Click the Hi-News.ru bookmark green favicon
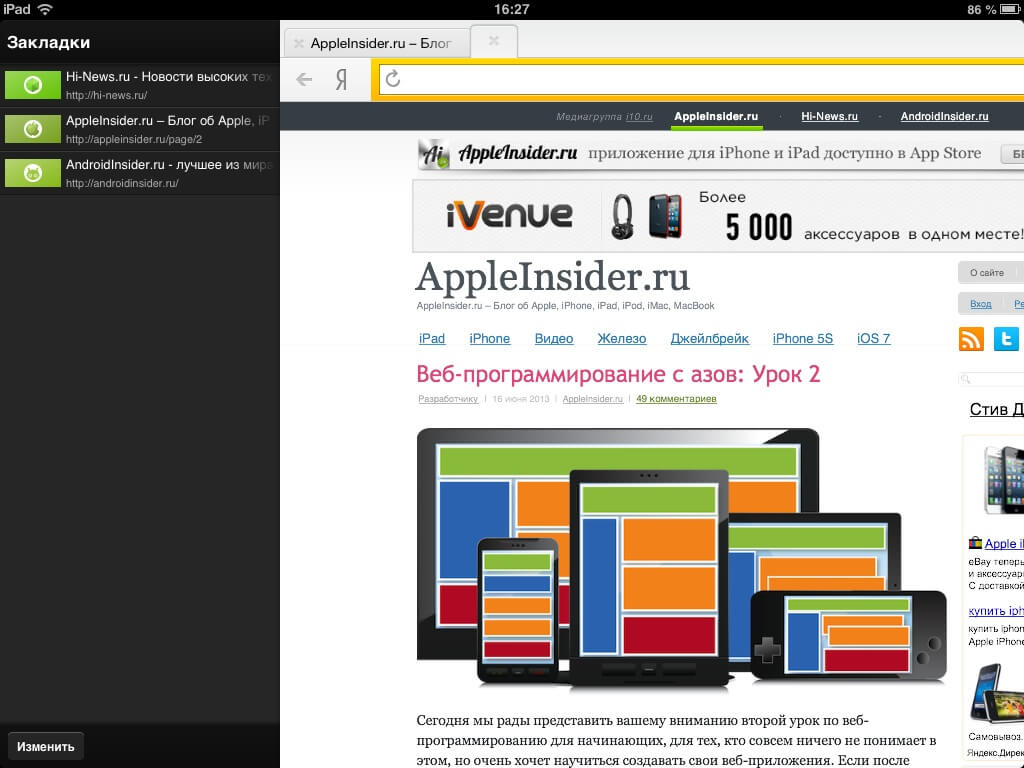Image resolution: width=1024 pixels, height=768 pixels. click(33, 85)
